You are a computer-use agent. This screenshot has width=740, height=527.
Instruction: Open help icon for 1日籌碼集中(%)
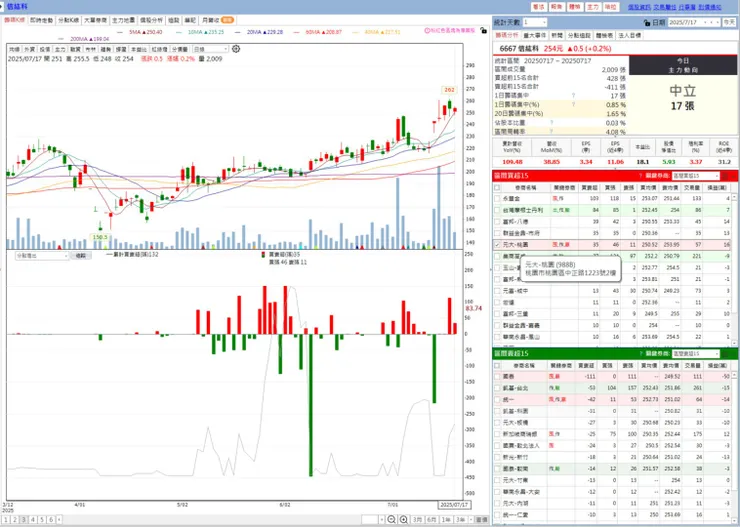[x=574, y=105]
